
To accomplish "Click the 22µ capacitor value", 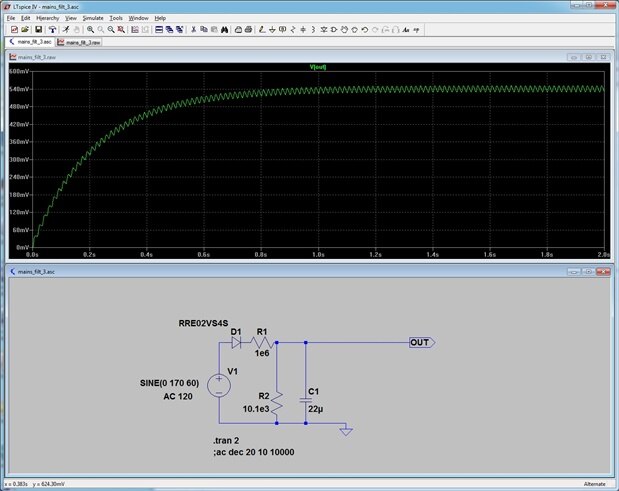I will [x=315, y=409].
